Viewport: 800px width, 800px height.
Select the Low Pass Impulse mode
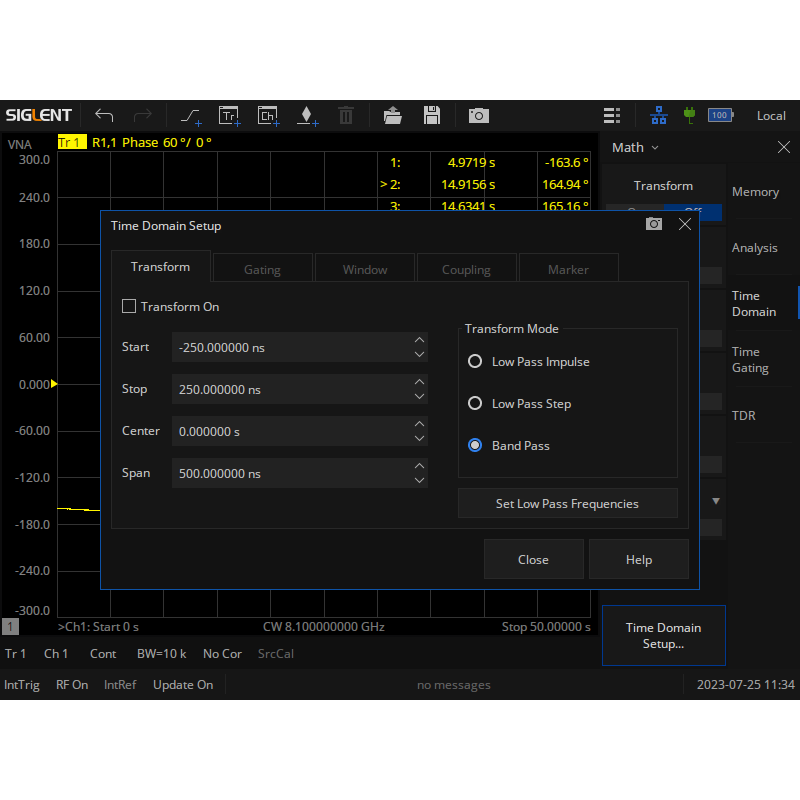pos(476,362)
